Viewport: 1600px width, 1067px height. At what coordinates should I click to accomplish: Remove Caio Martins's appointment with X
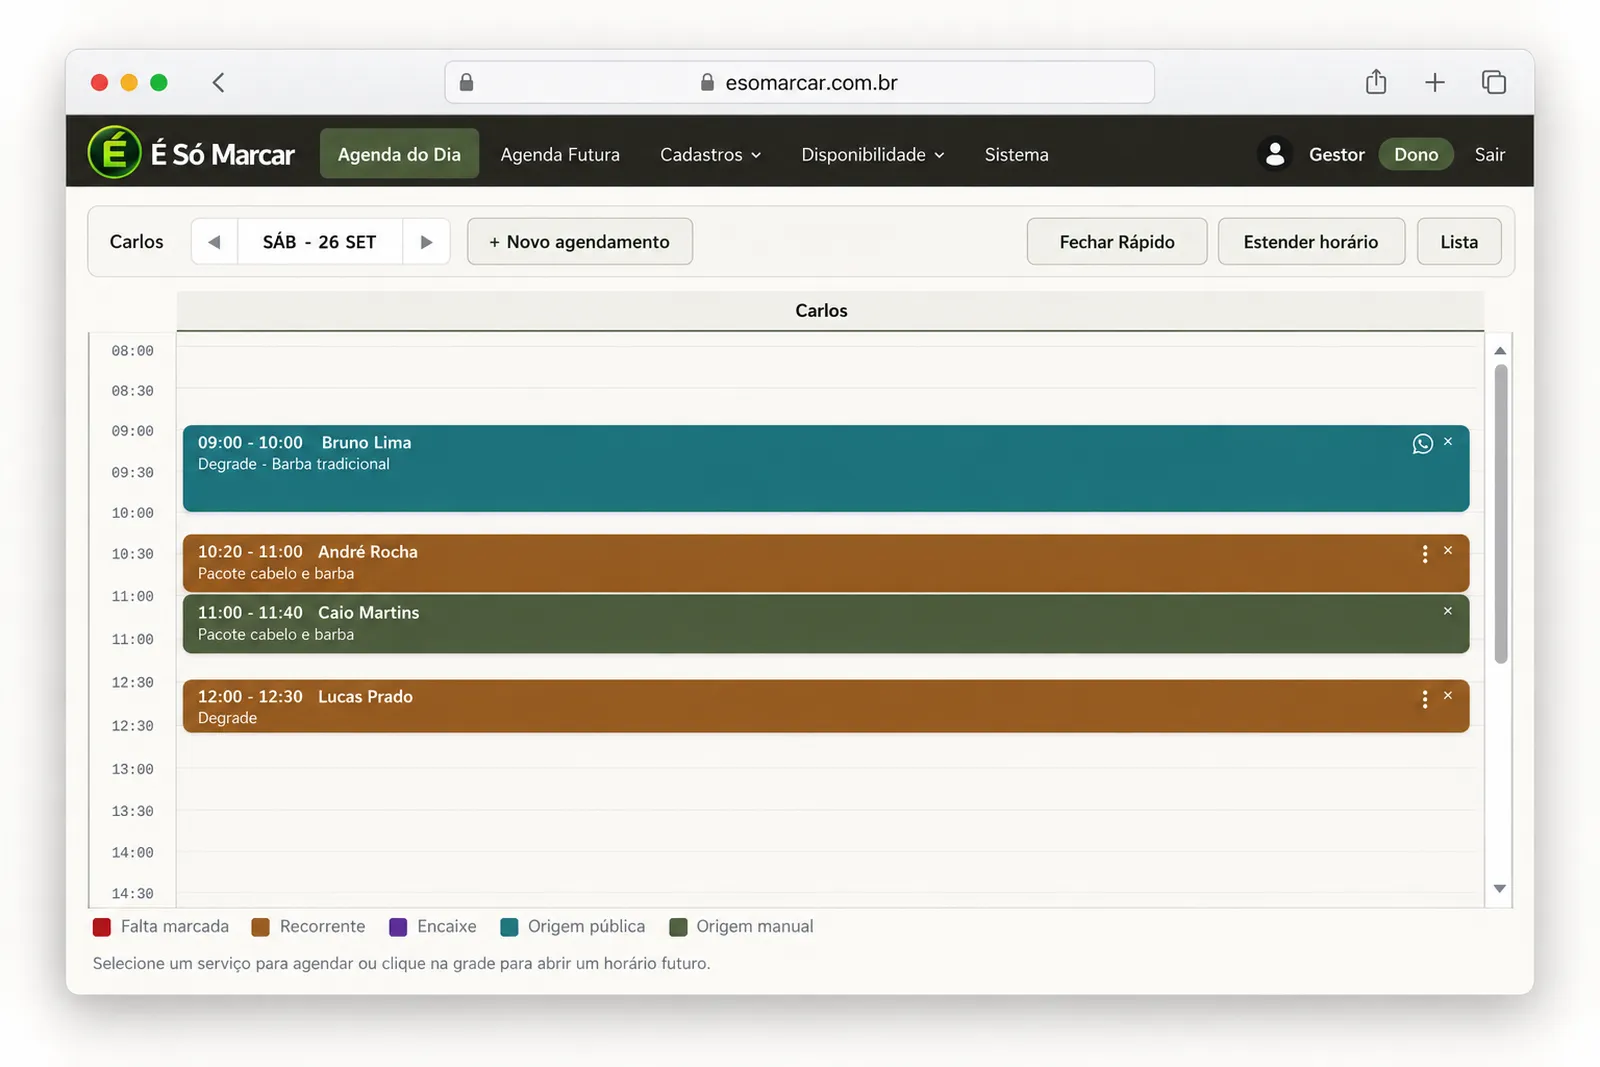[x=1447, y=611]
